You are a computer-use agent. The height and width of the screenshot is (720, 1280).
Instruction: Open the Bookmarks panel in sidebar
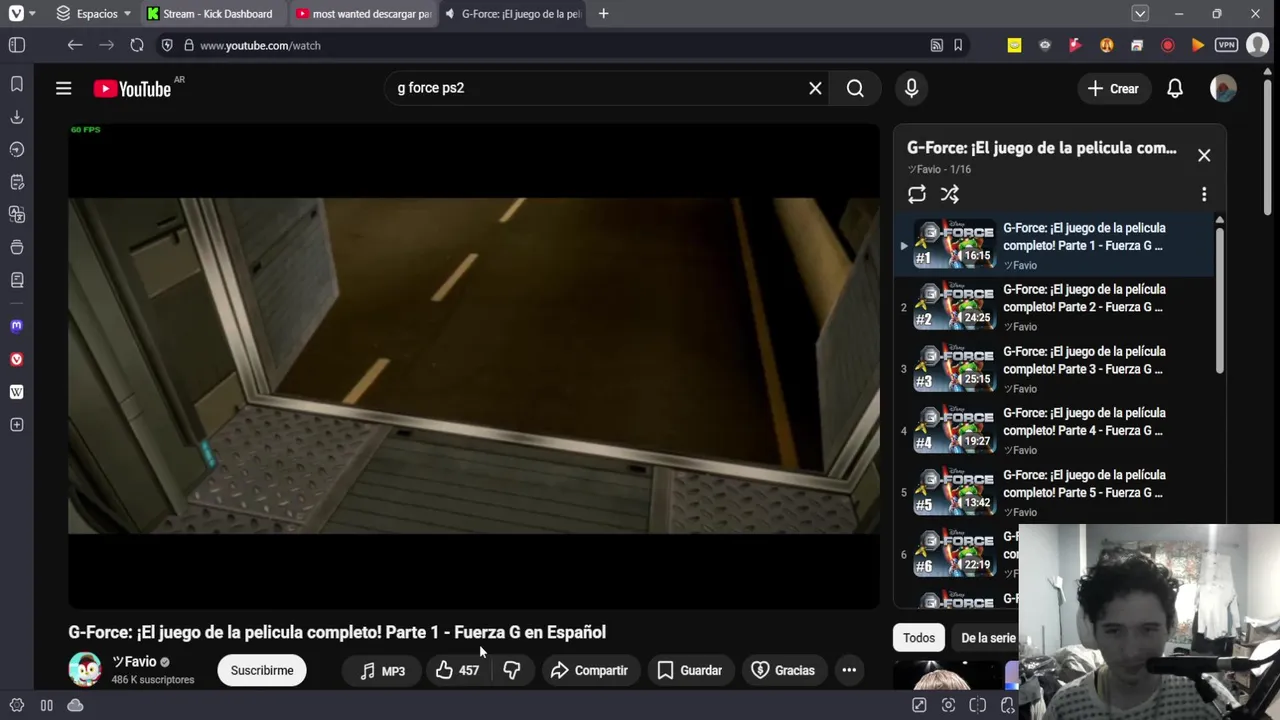(17, 84)
